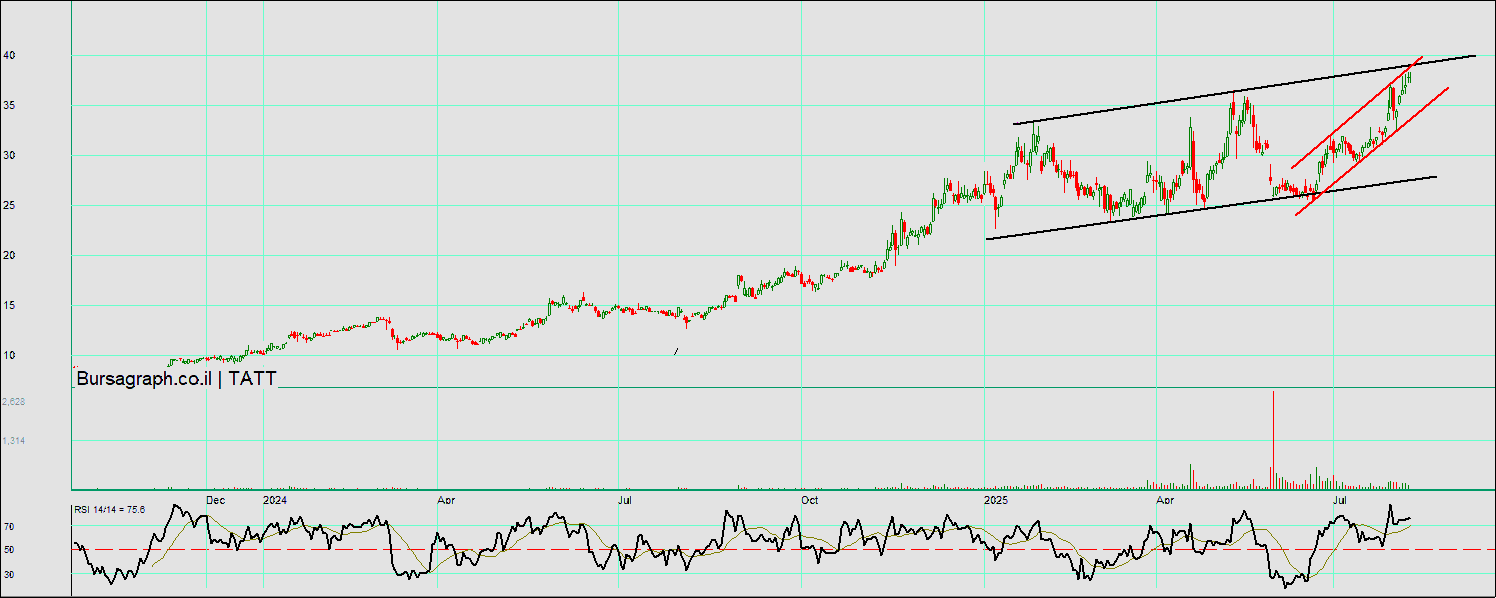Click the 2024 year label on the time axis
The width and height of the screenshot is (1496, 598).
pyautogui.click(x=274, y=499)
